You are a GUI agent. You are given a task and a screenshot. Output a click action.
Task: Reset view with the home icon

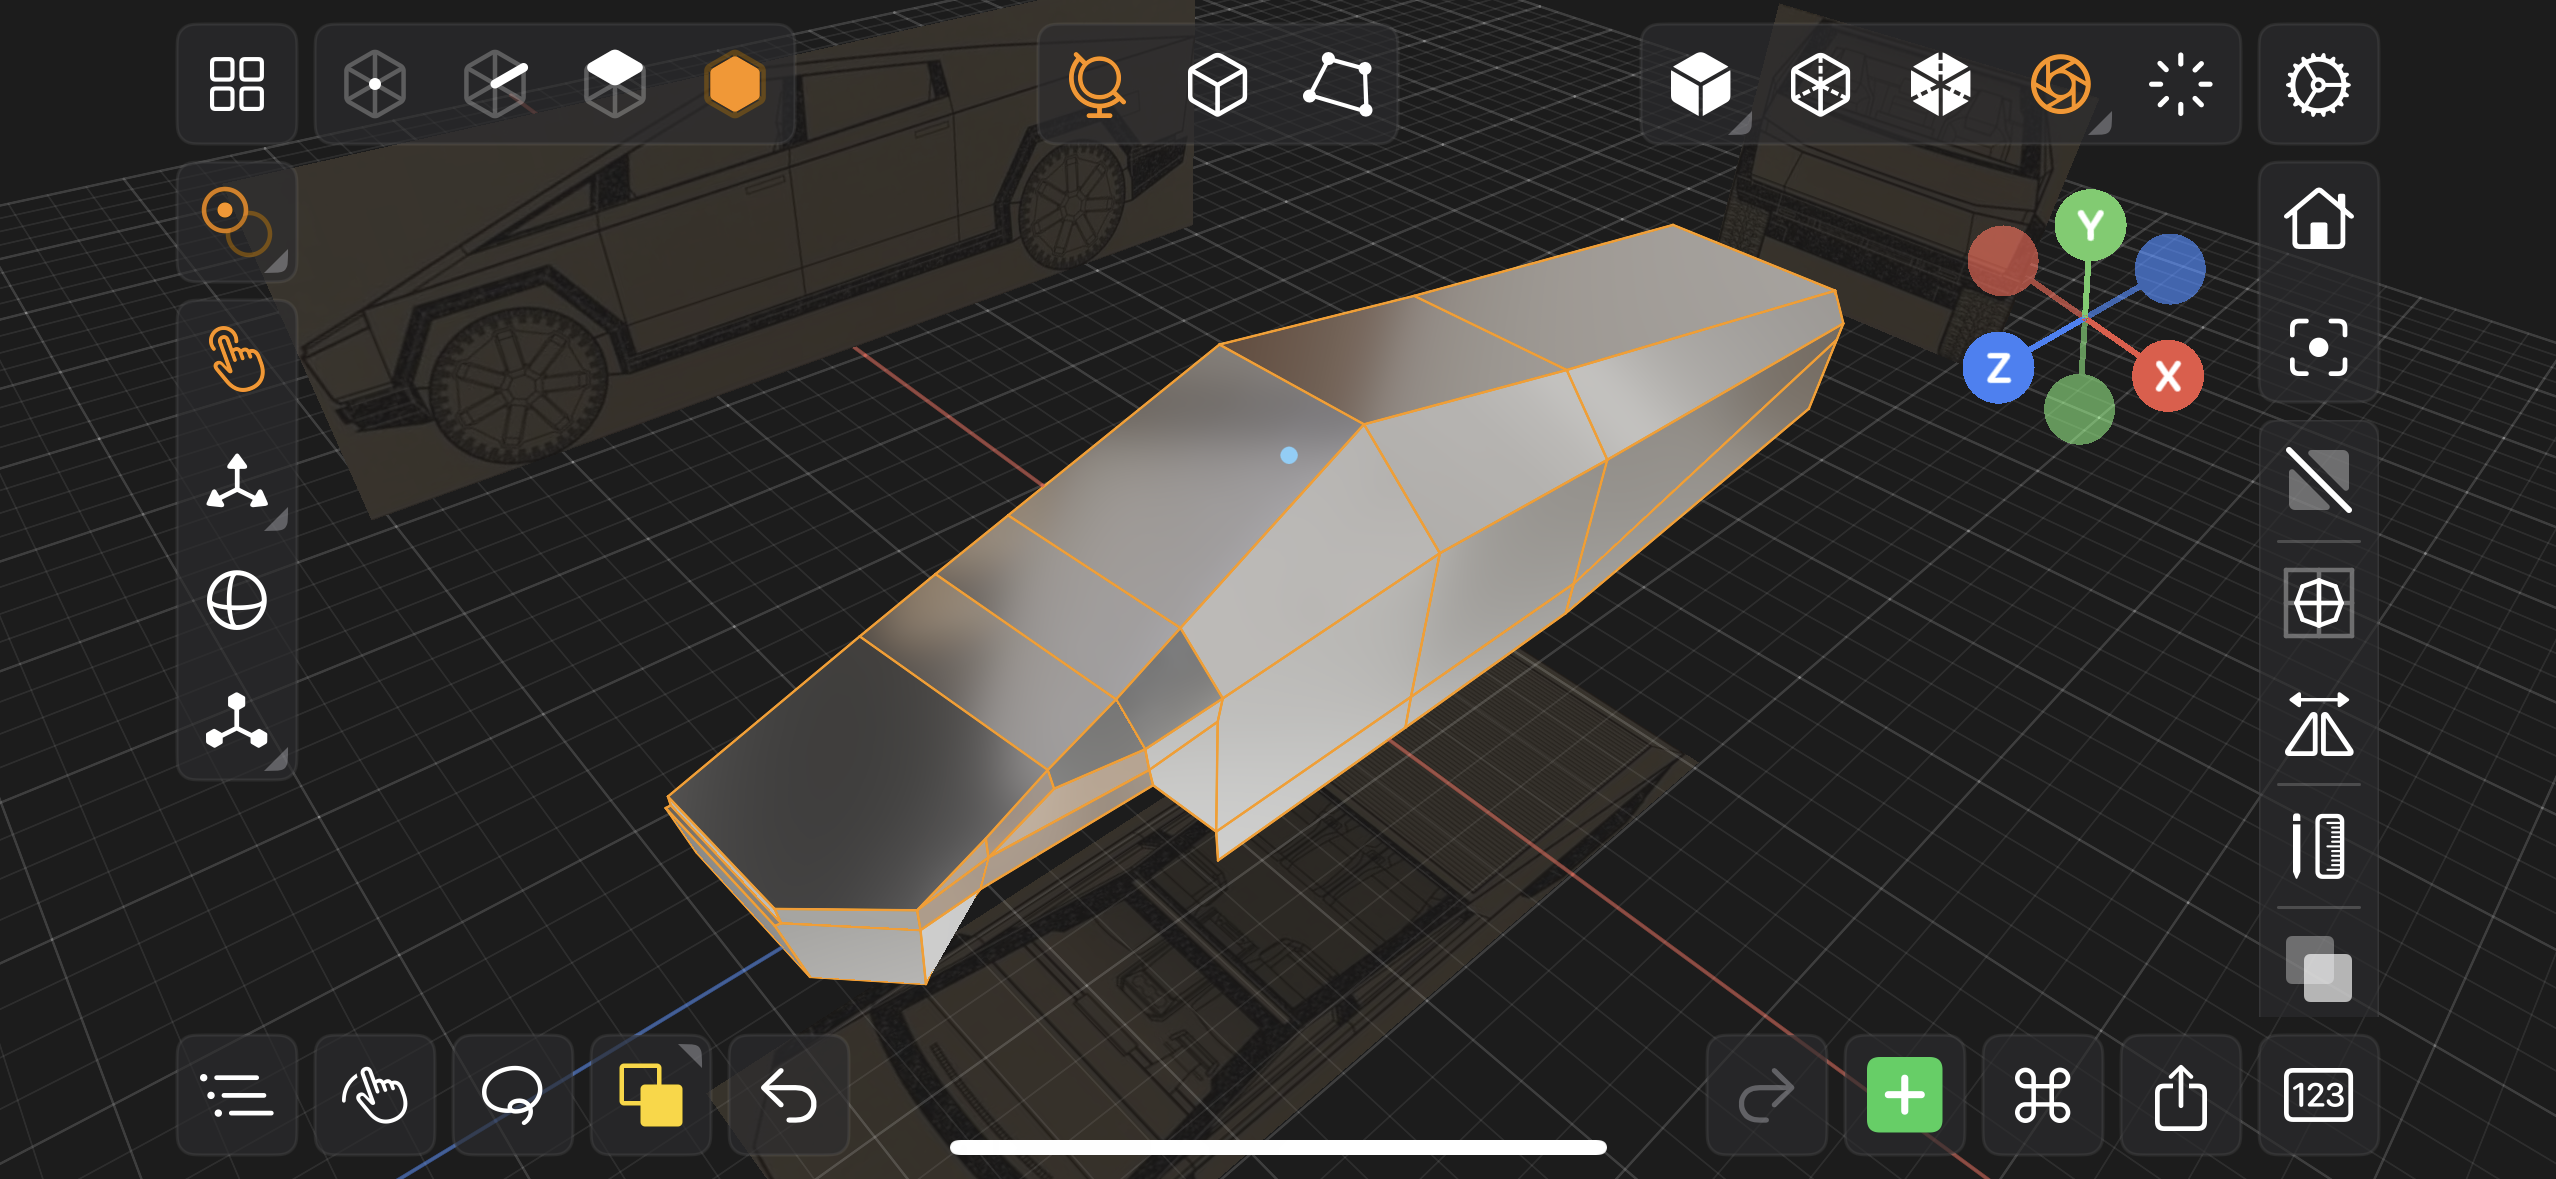click(2318, 219)
